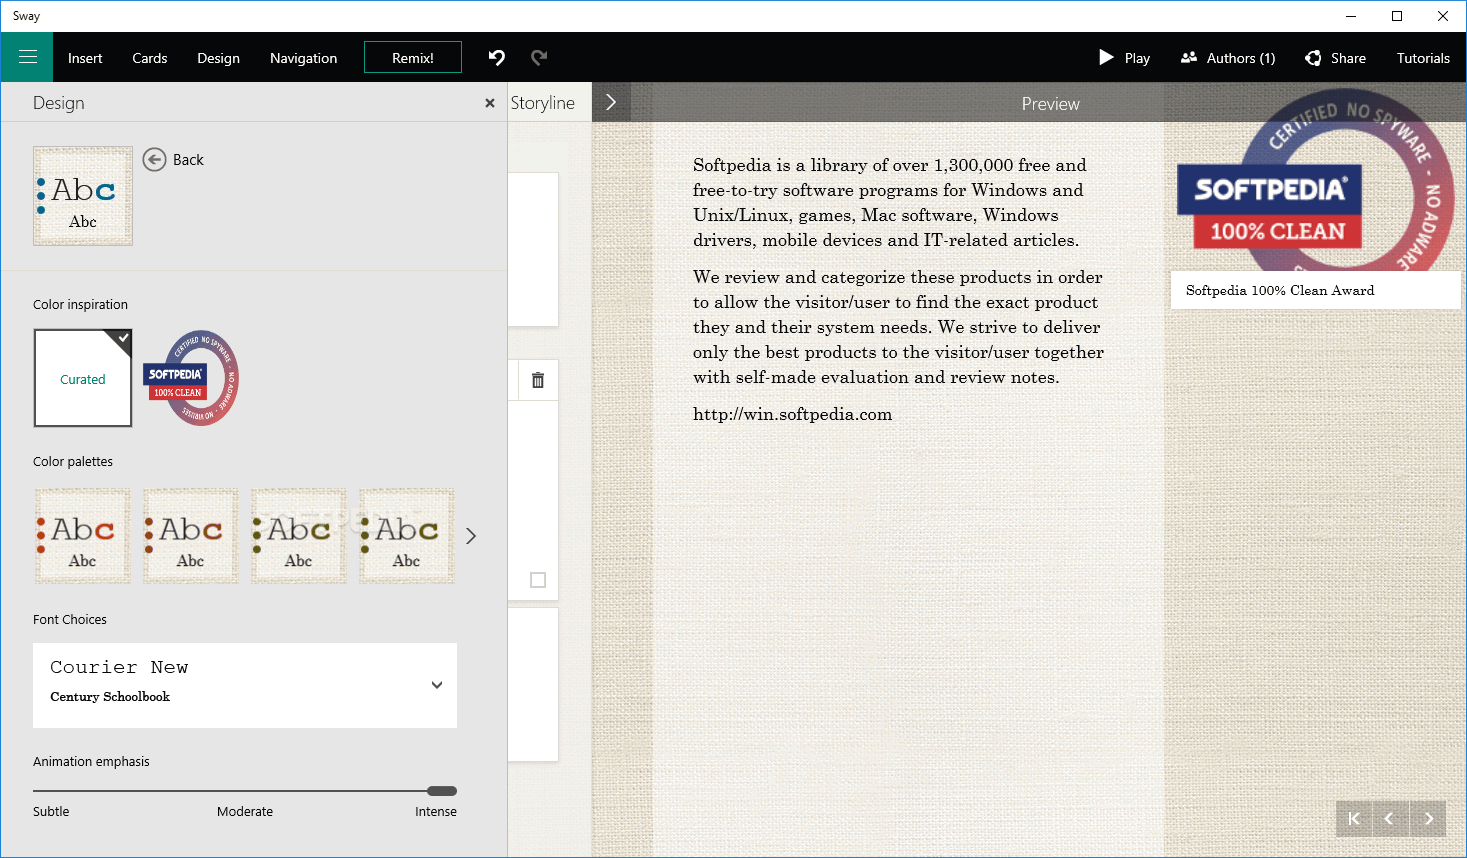Viewport: 1467px width, 858px height.
Task: Expand Storyline with chevron arrow
Action: pyautogui.click(x=611, y=102)
